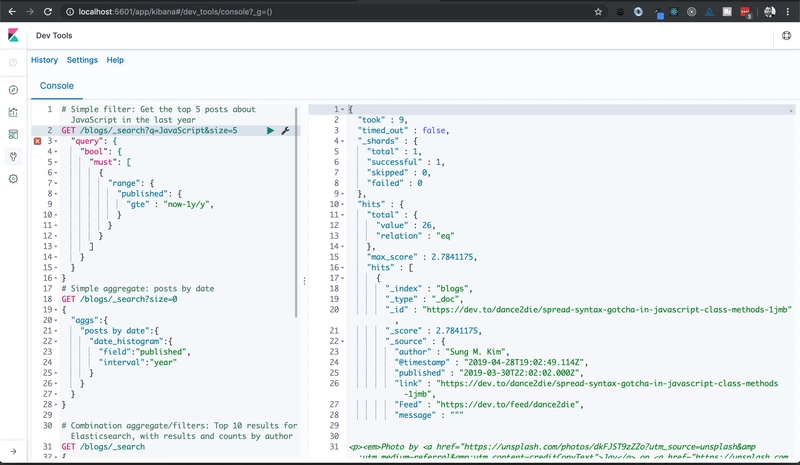Bookmark the page with the star icon
The width and height of the screenshot is (800, 465).
pos(598,11)
